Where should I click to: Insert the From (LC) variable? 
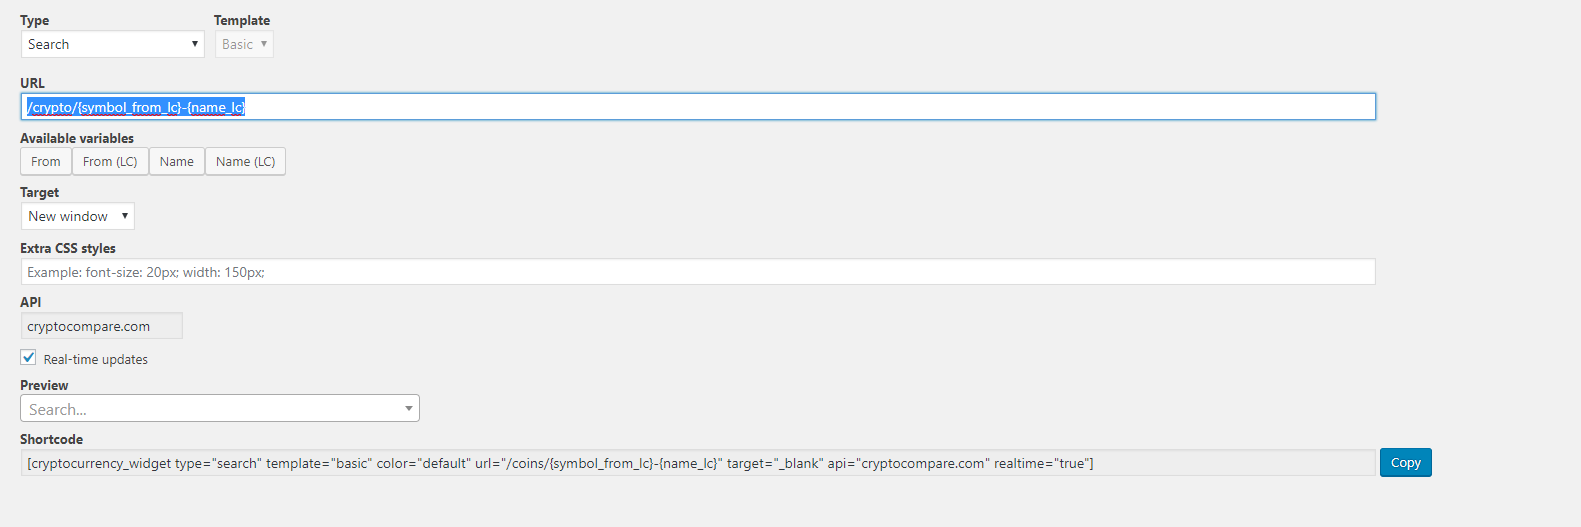110,162
